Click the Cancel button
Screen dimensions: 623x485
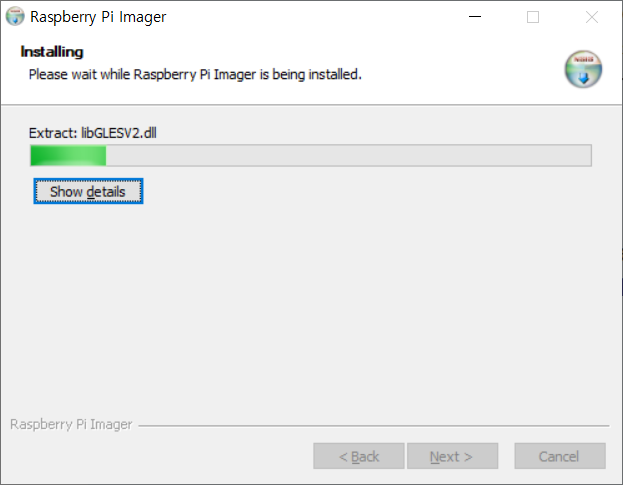pos(560,456)
